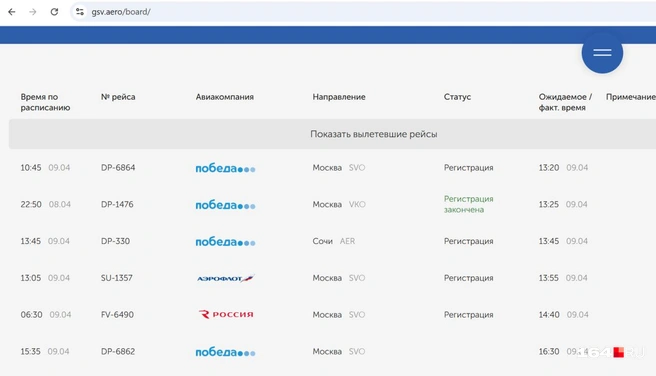Click the Pobeda logo for DP-6862

pyautogui.click(x=225, y=352)
